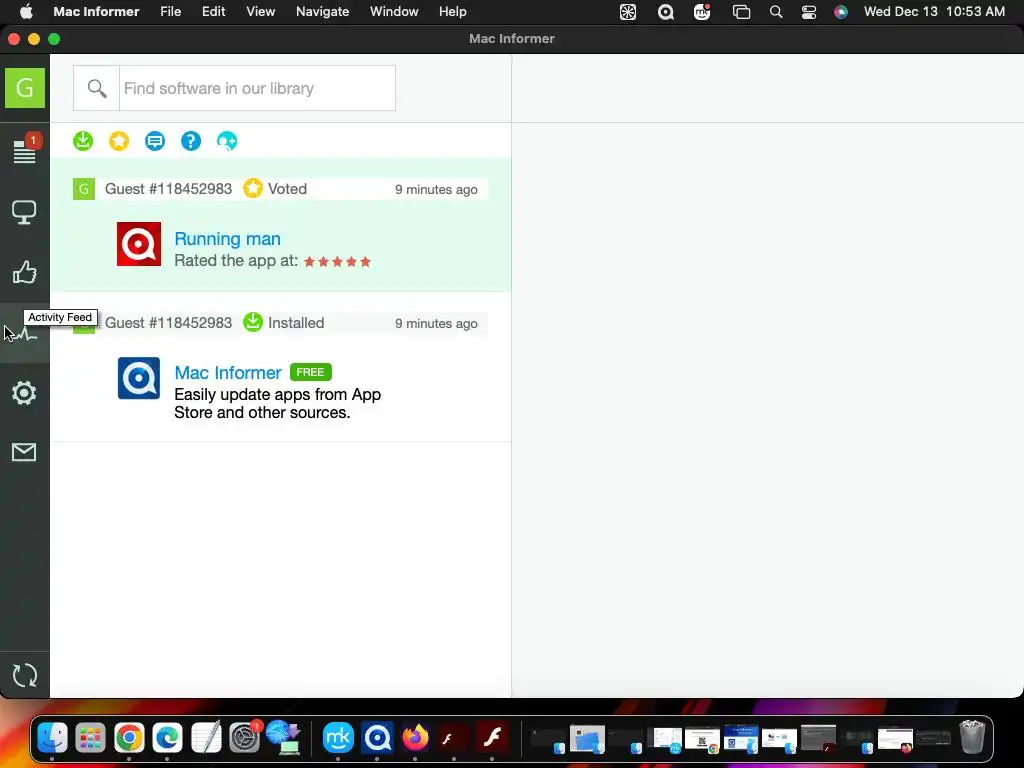This screenshot has width=1024, height=768.
Task: Filter feed by the blue comments icon
Action: (155, 140)
